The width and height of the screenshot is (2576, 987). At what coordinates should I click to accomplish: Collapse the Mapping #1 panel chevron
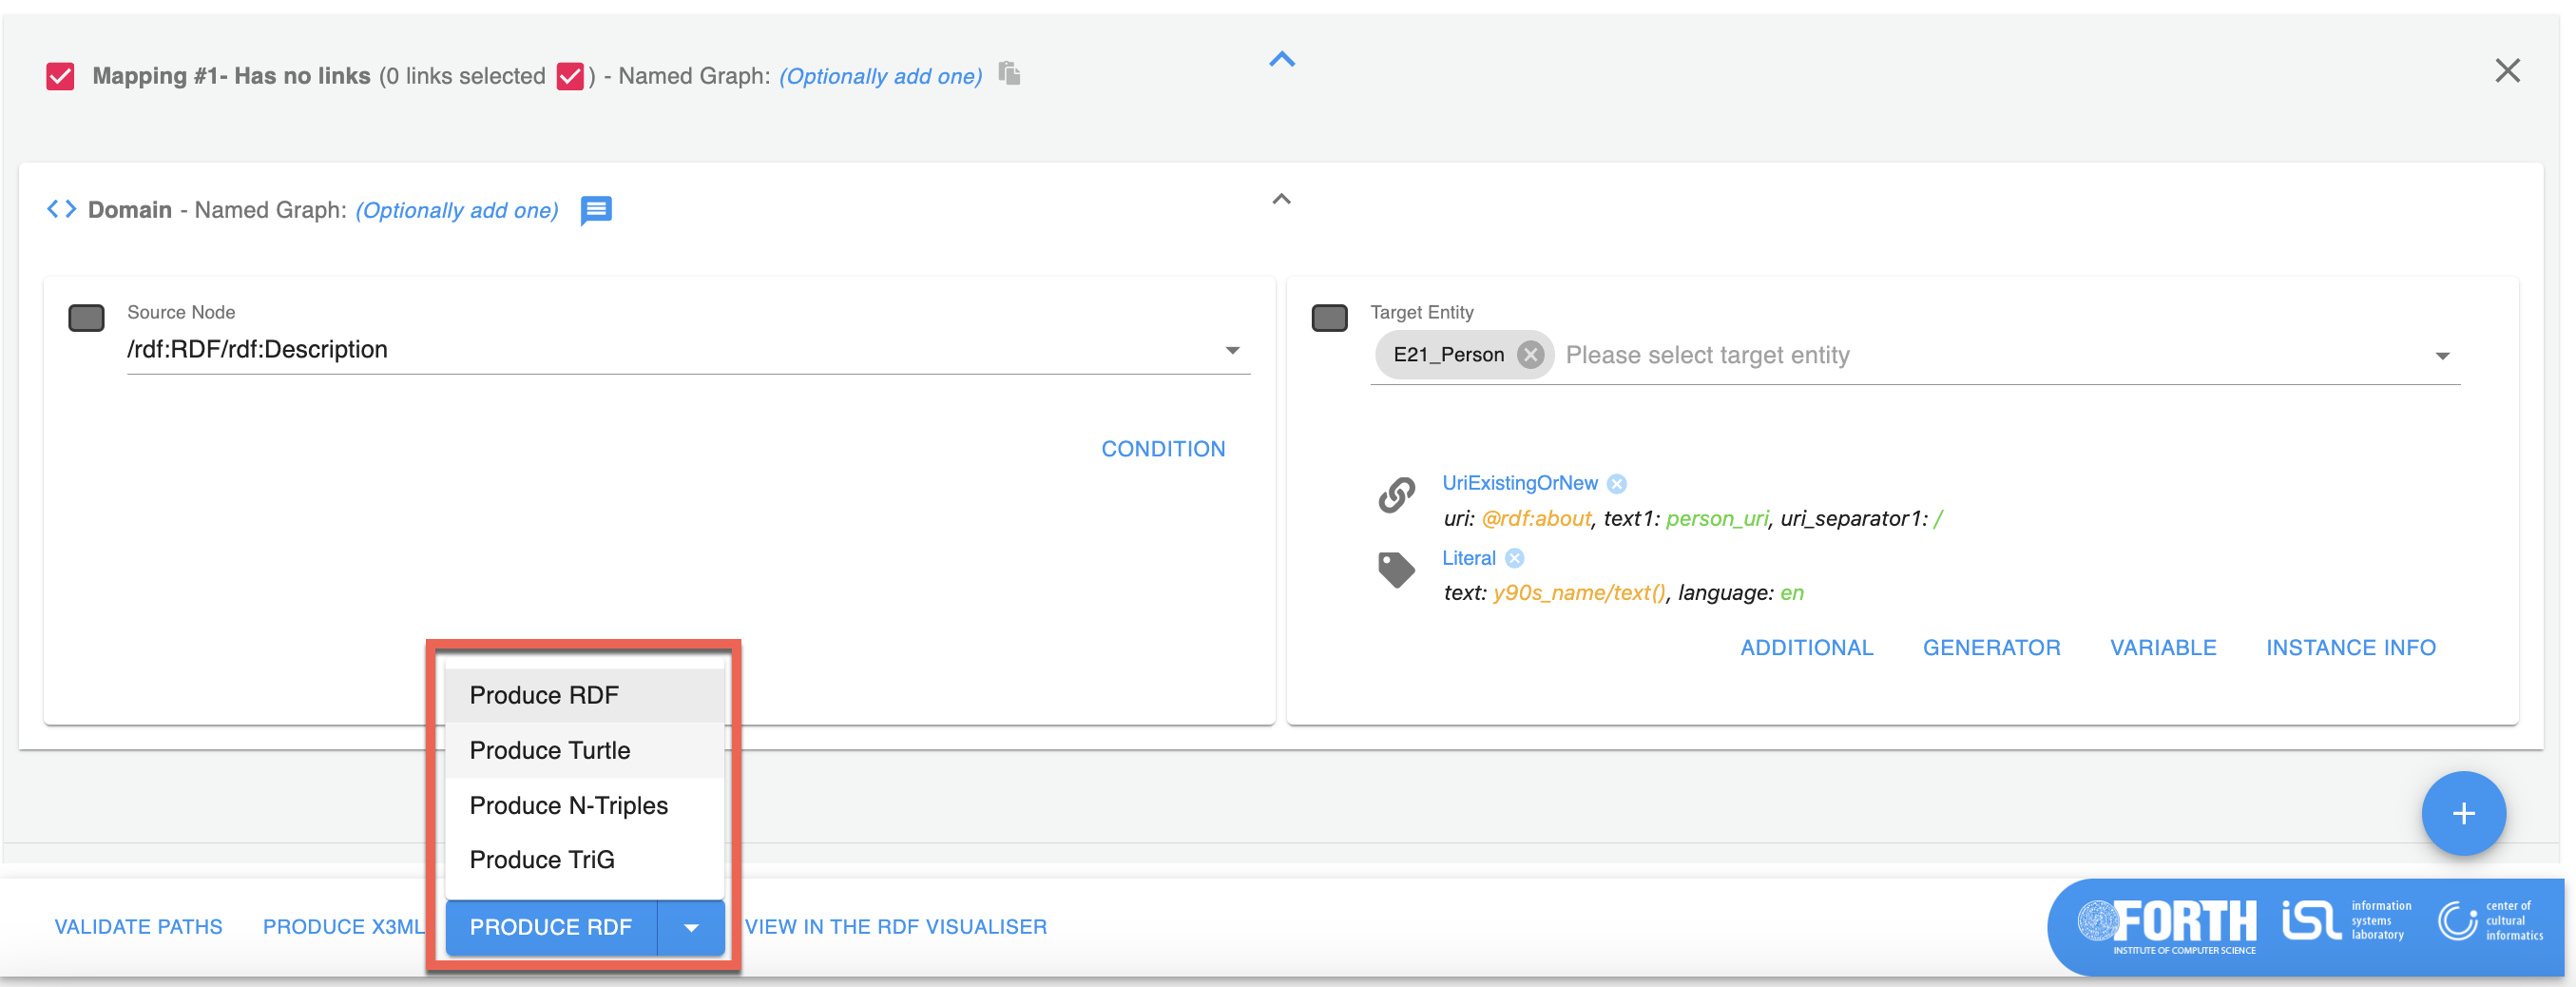pyautogui.click(x=1282, y=60)
